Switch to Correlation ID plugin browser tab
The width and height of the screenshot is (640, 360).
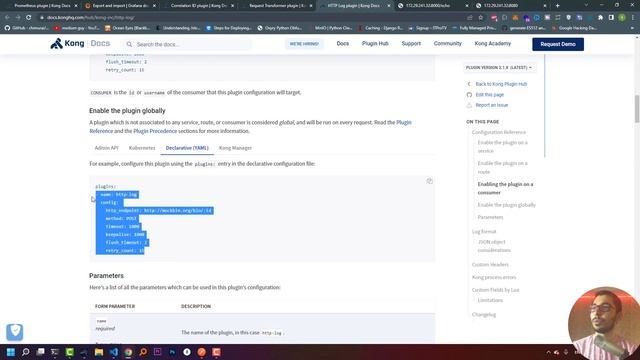(x=198, y=6)
